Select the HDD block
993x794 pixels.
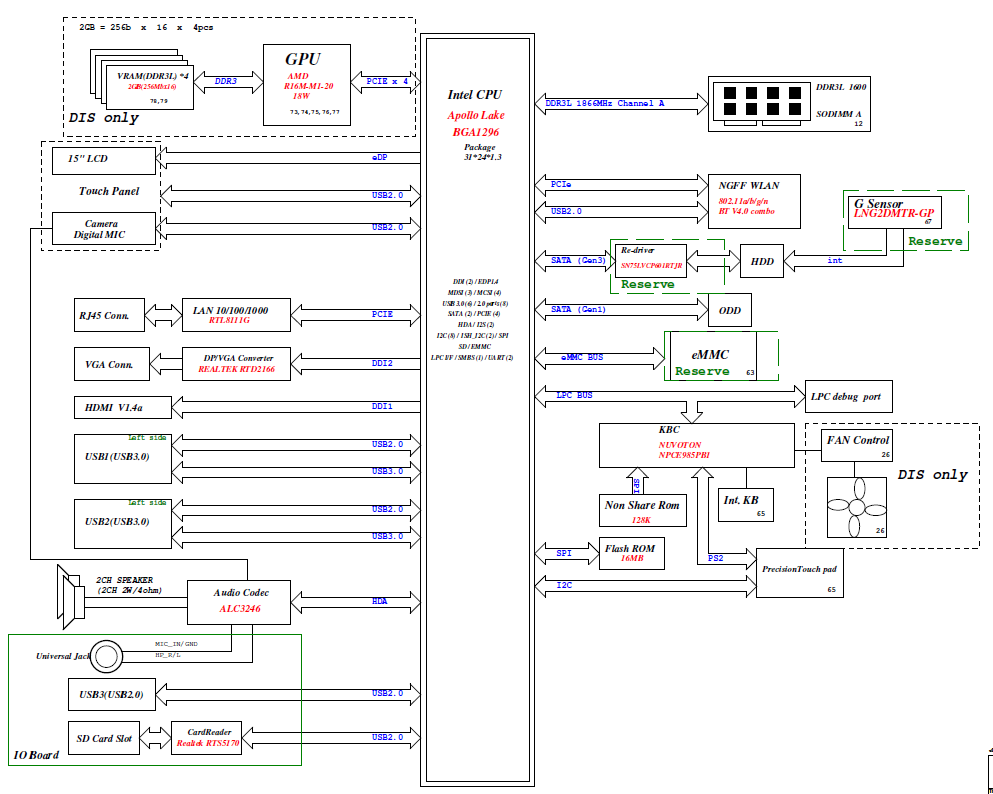tap(762, 261)
